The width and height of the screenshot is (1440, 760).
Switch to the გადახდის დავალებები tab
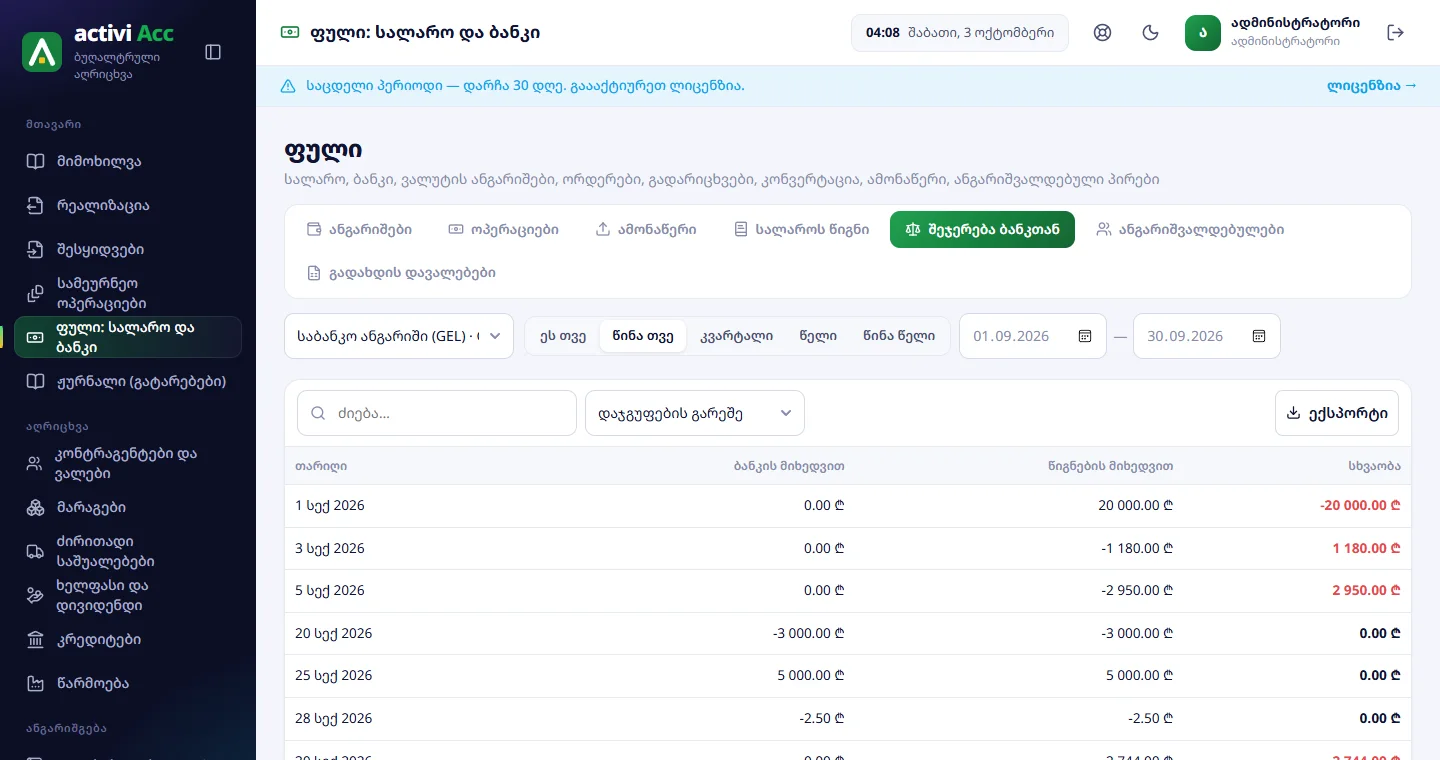401,272
